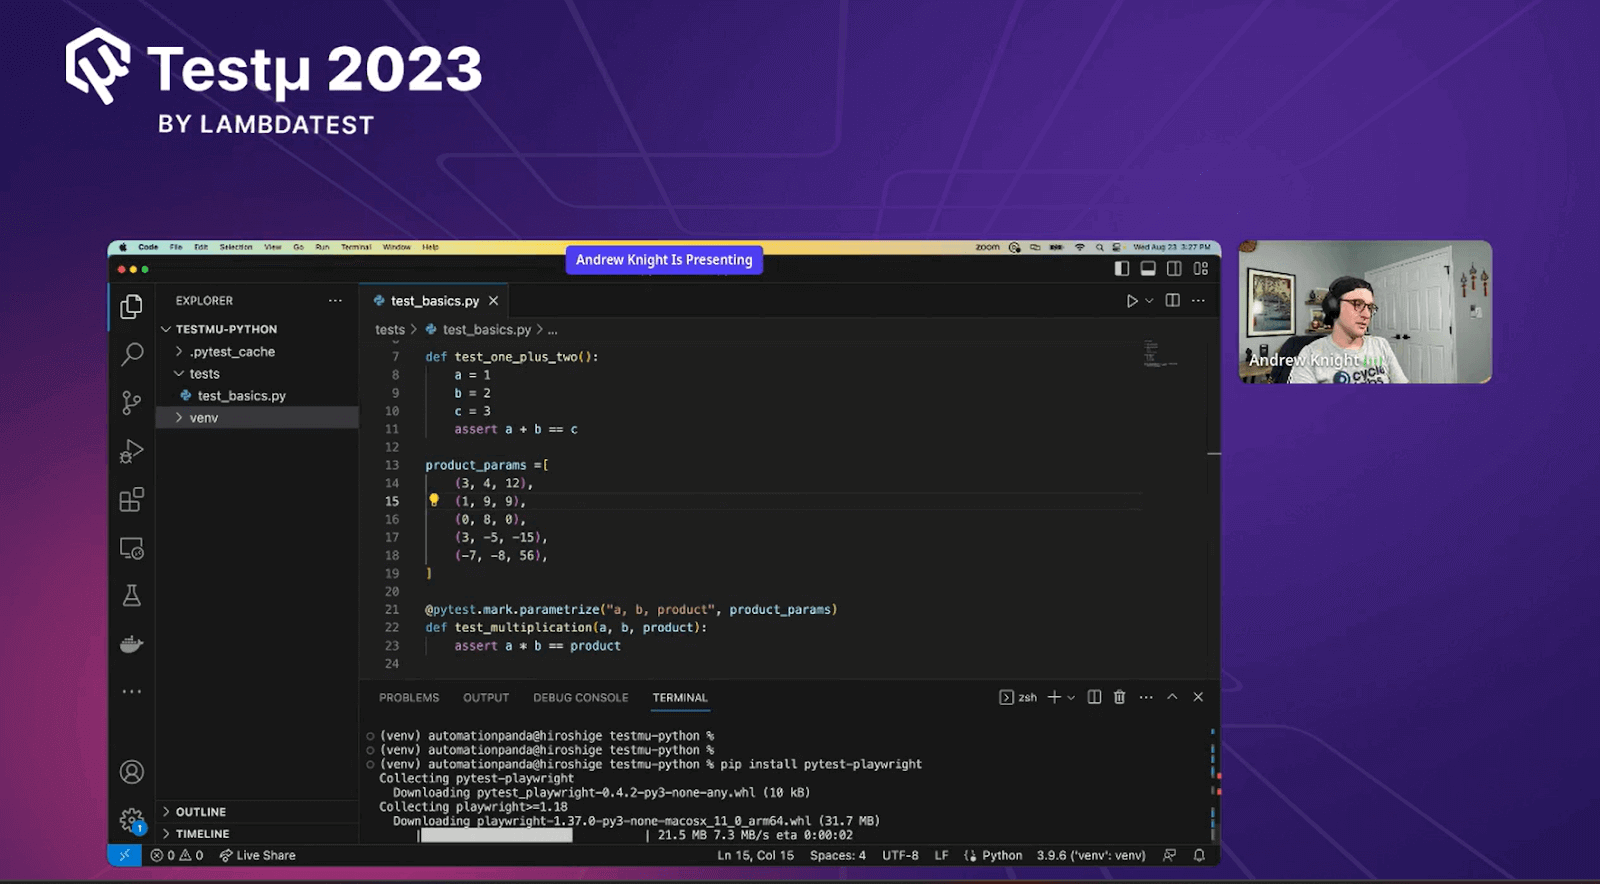Image resolution: width=1600 pixels, height=884 pixels.
Task: Open editor More Actions menu
Action: [1198, 300]
